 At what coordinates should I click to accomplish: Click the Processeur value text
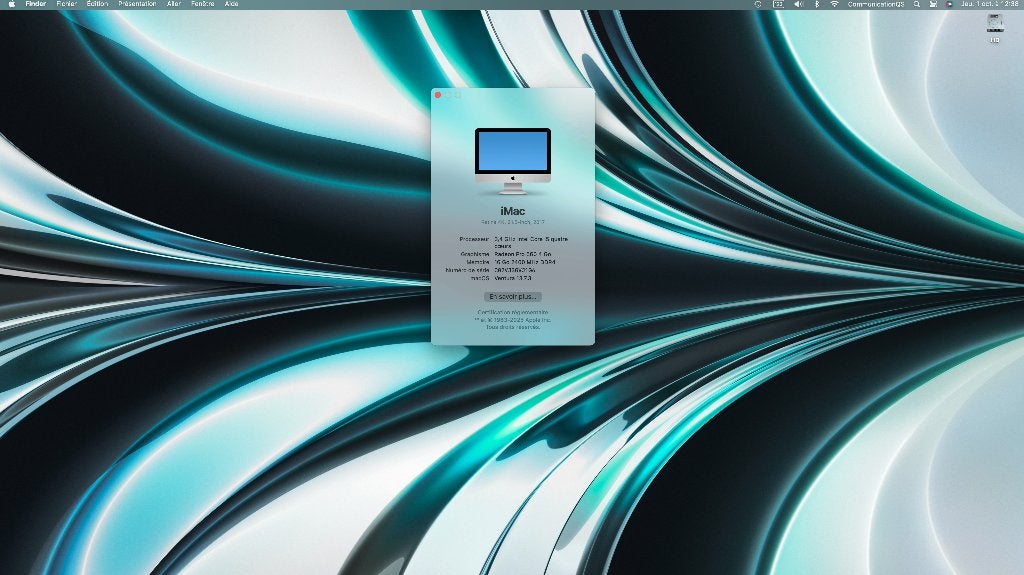point(531,242)
